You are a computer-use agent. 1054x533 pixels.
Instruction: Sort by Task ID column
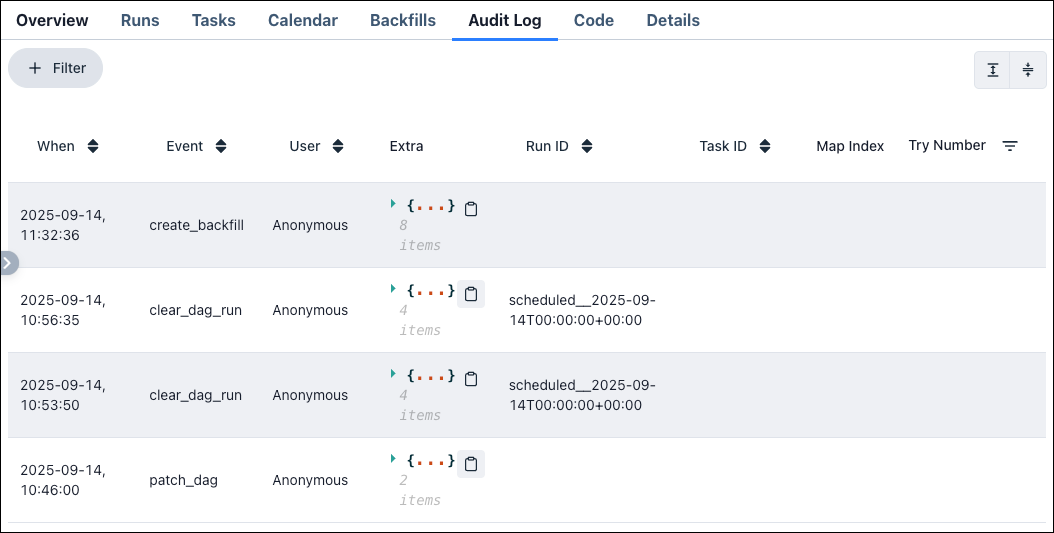765,146
